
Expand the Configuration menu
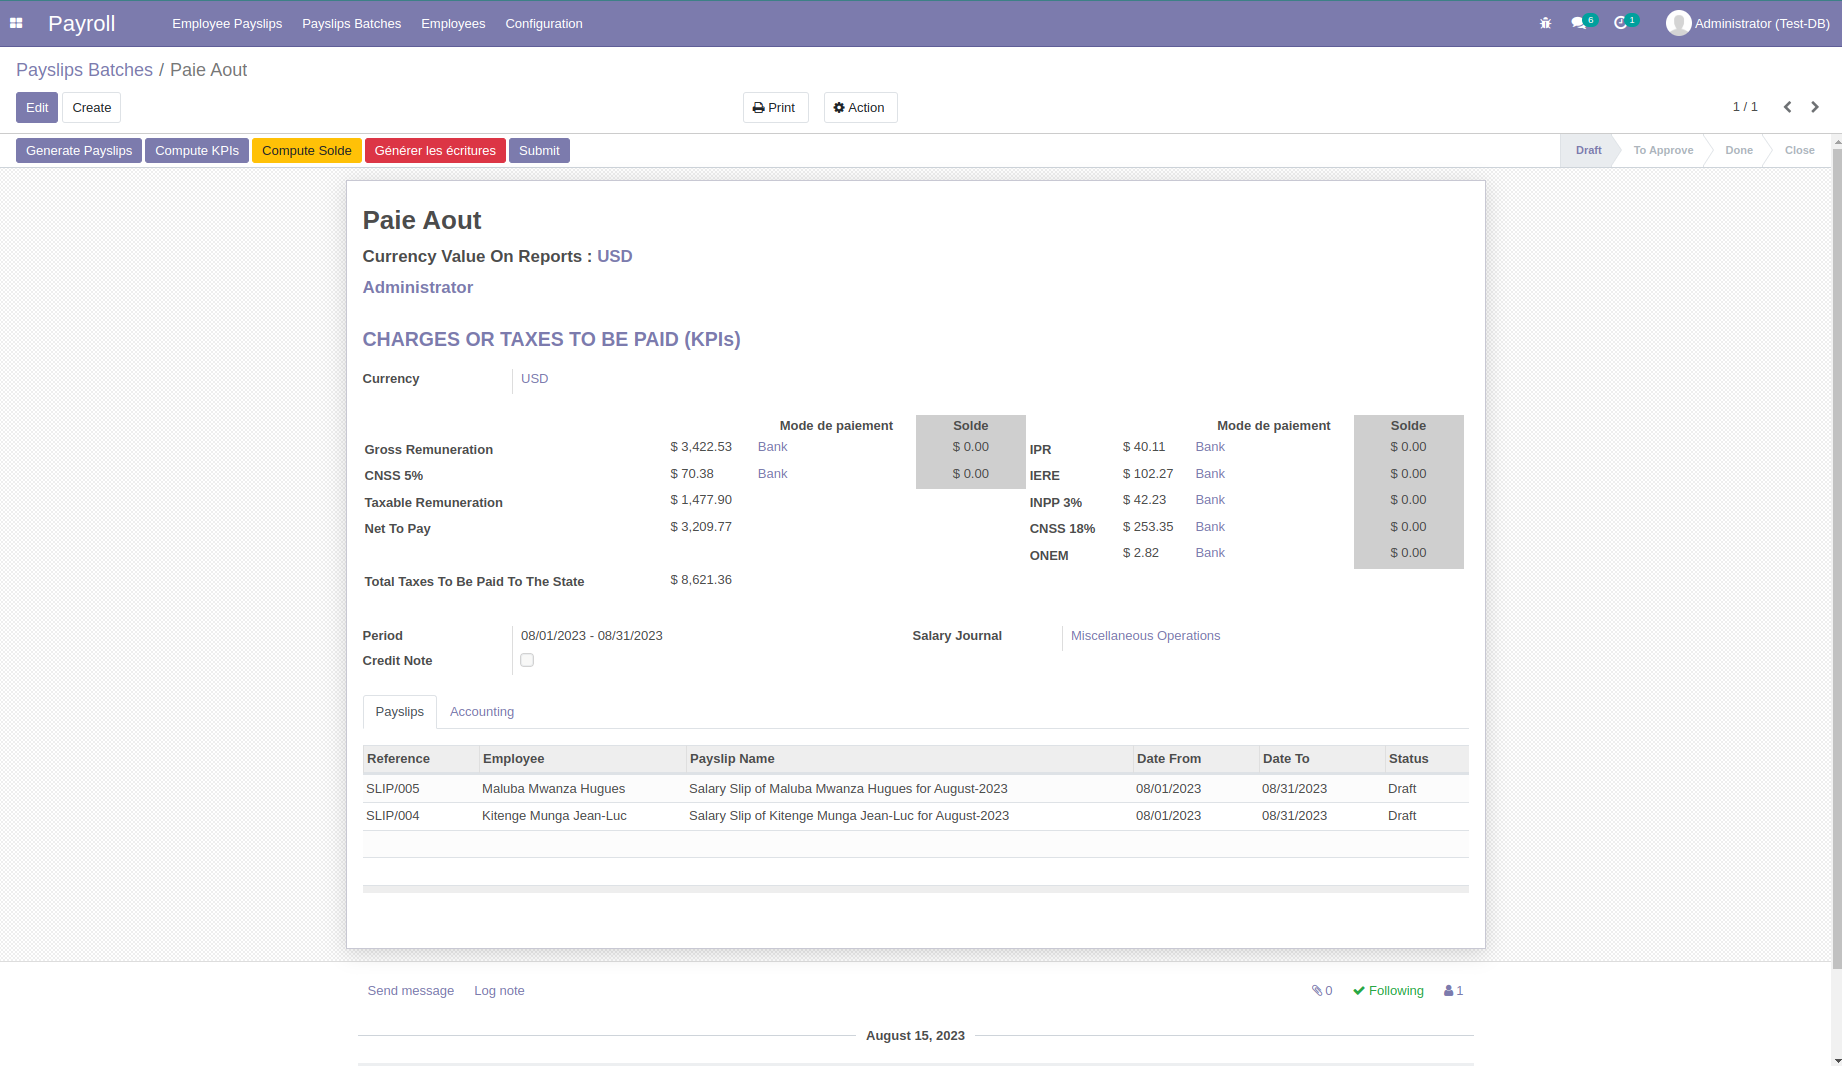coord(543,24)
